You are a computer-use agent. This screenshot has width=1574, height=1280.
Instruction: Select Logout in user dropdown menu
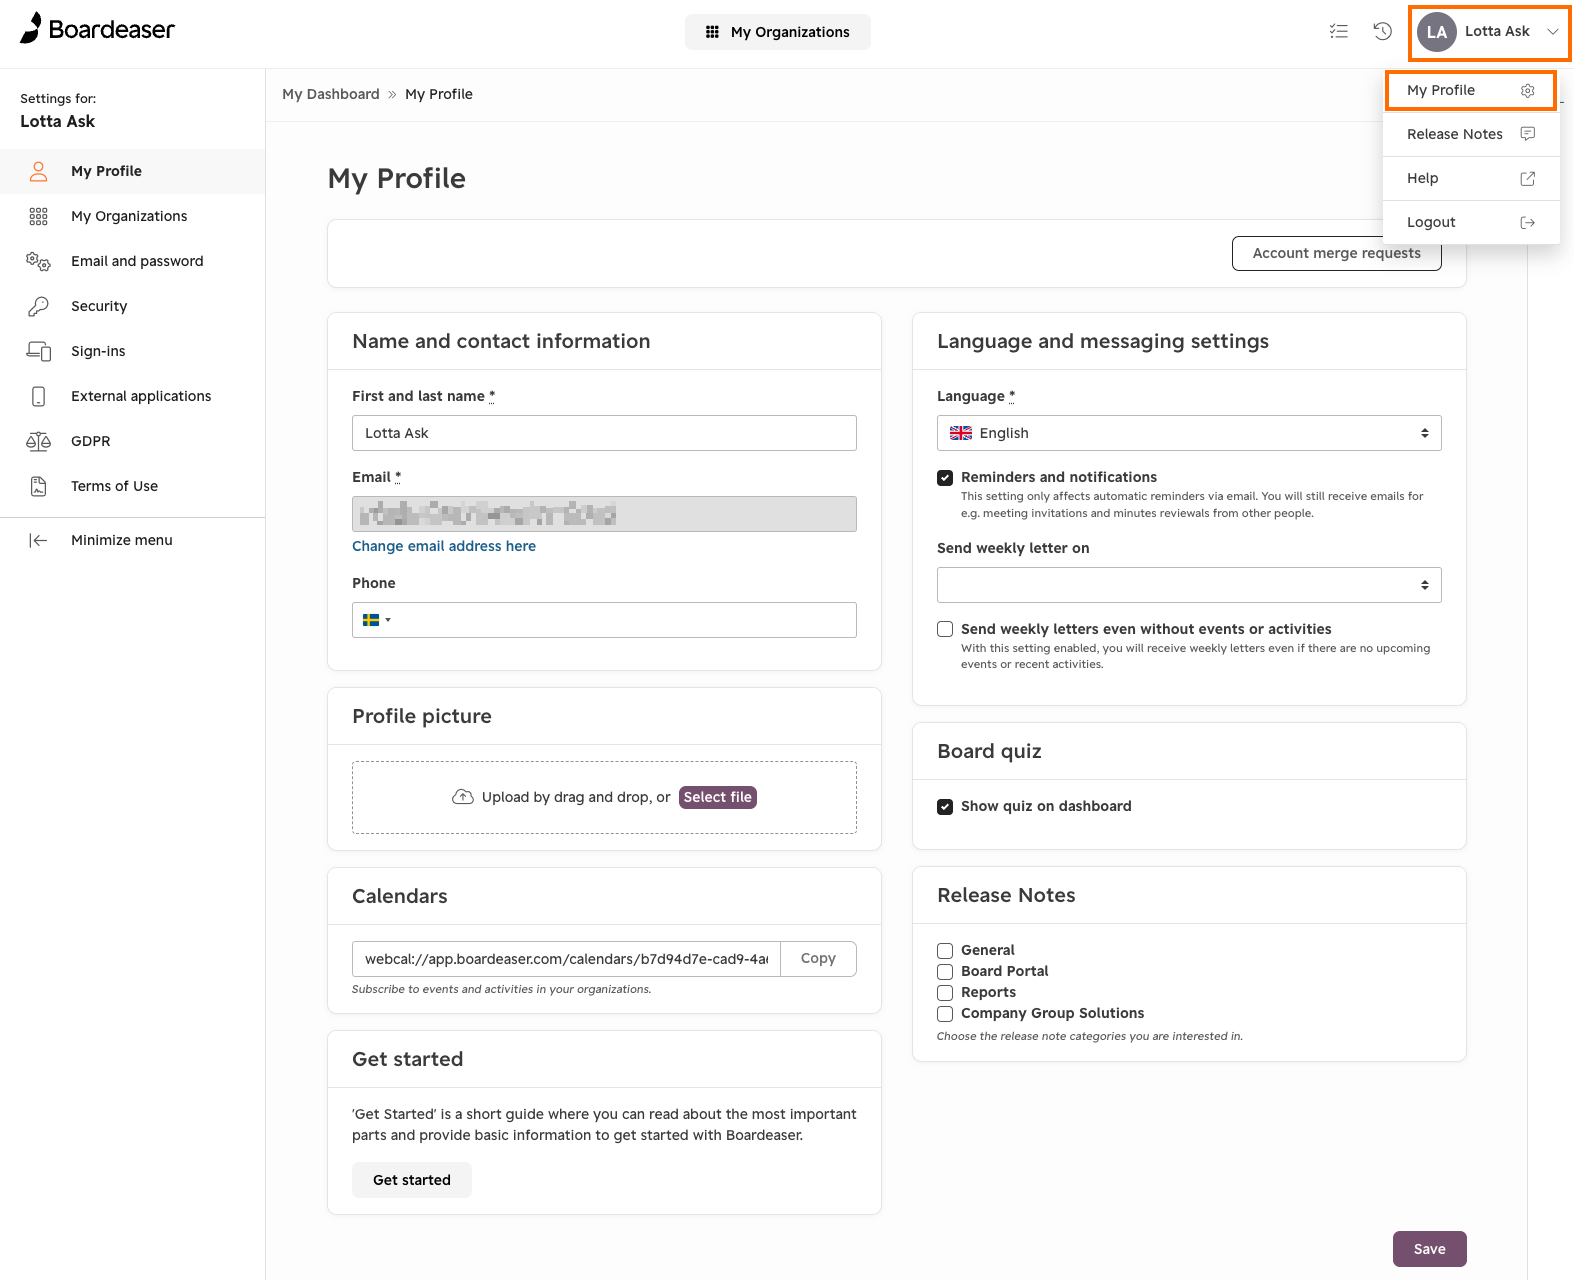click(1471, 222)
